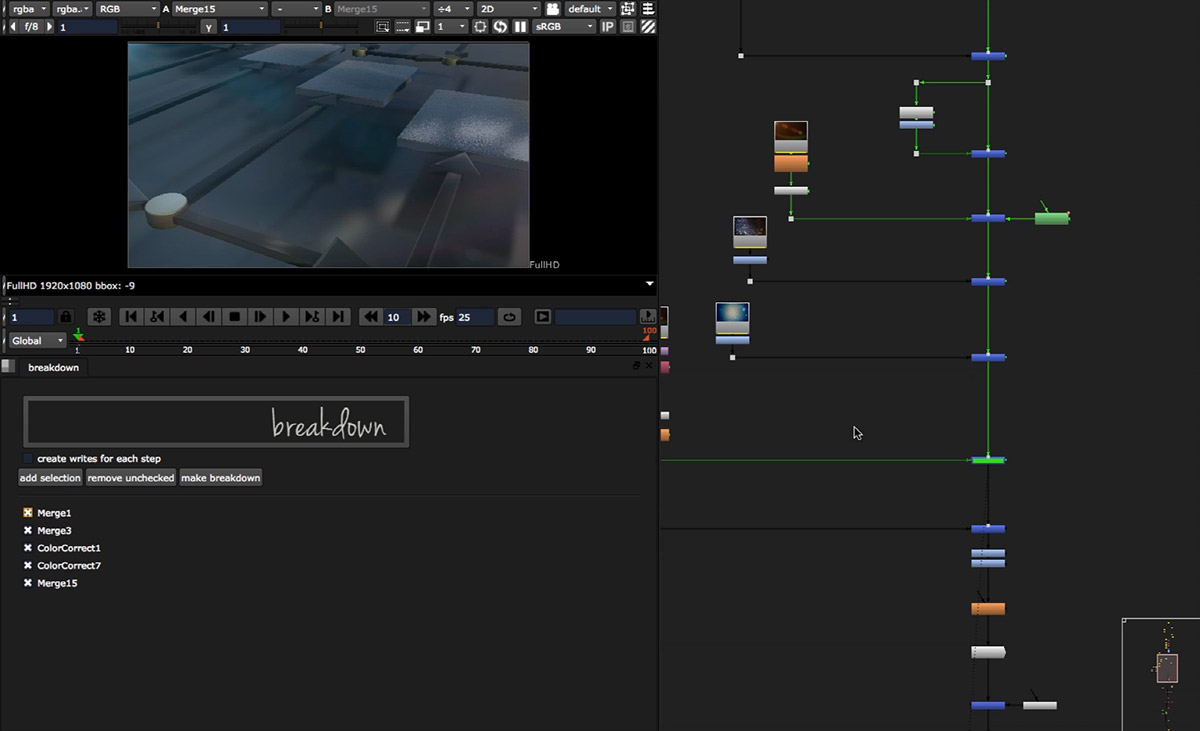Toggle the IP input process button

[607, 27]
